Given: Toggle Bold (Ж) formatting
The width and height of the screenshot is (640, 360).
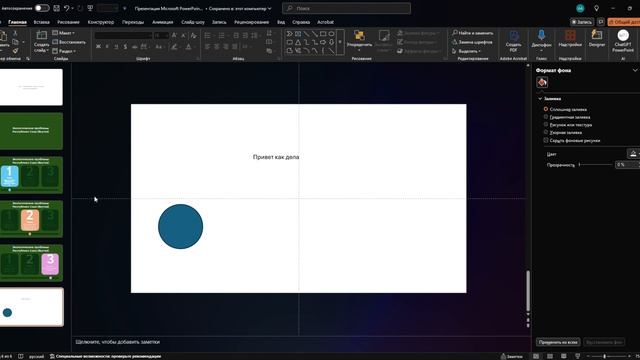Looking at the screenshot, I should [98, 47].
